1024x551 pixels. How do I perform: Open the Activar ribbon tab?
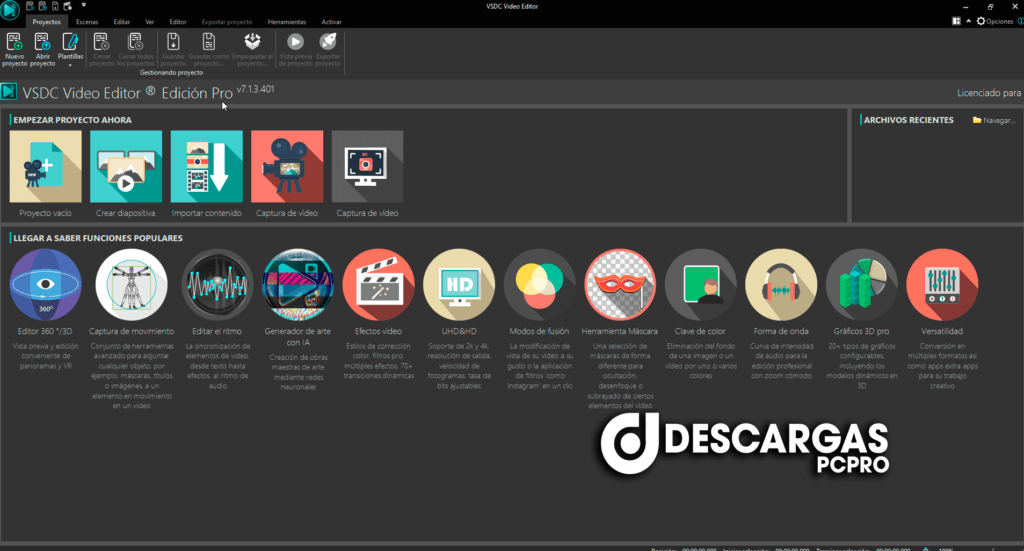click(331, 22)
